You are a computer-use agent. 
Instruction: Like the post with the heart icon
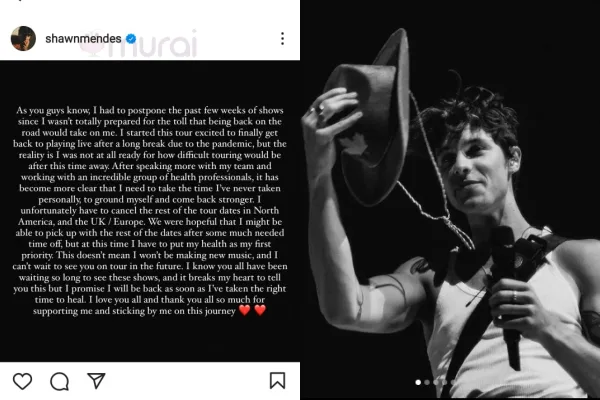23,381
